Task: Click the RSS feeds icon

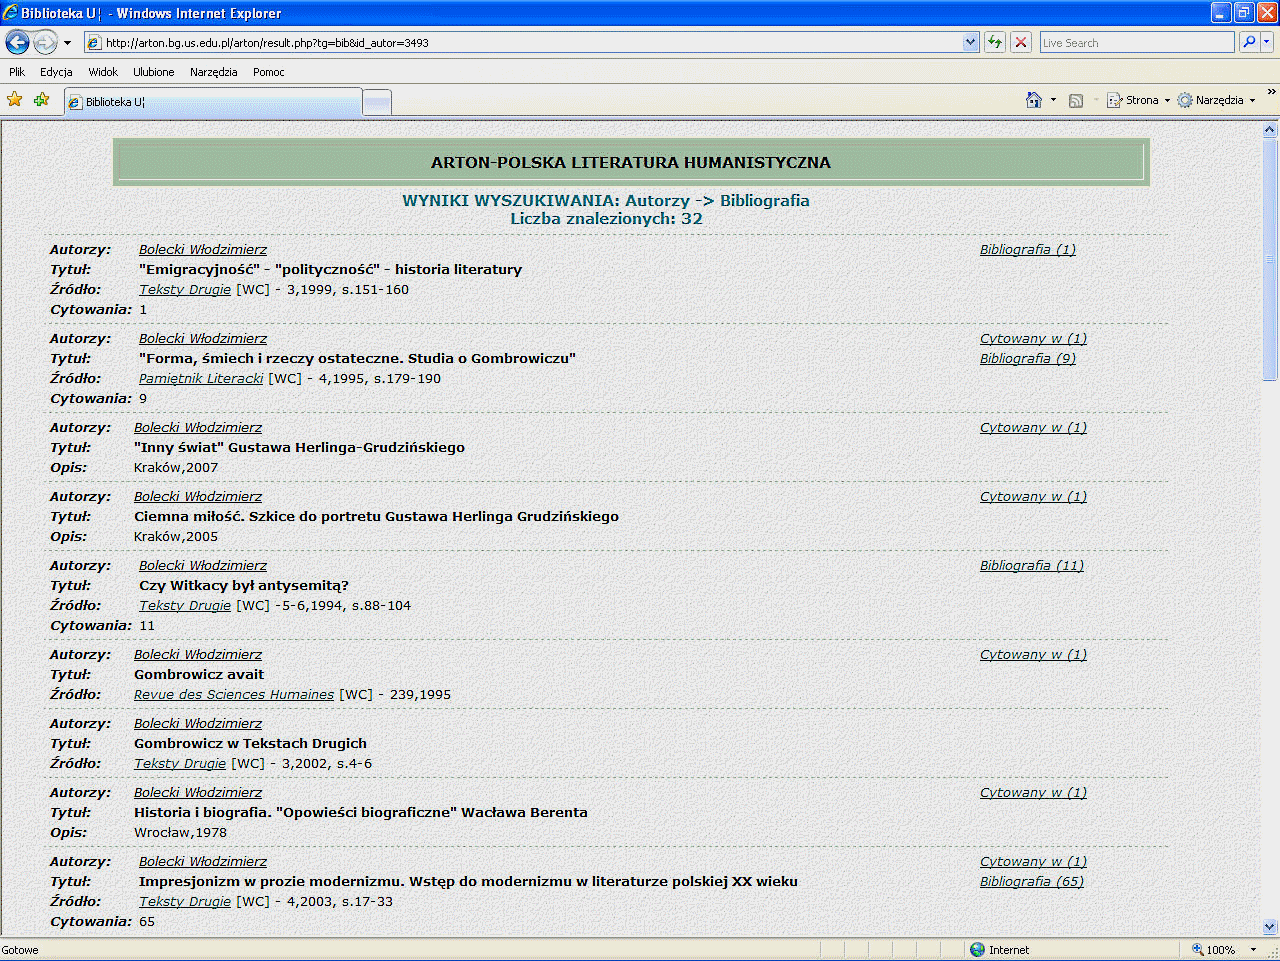Action: (x=1076, y=100)
